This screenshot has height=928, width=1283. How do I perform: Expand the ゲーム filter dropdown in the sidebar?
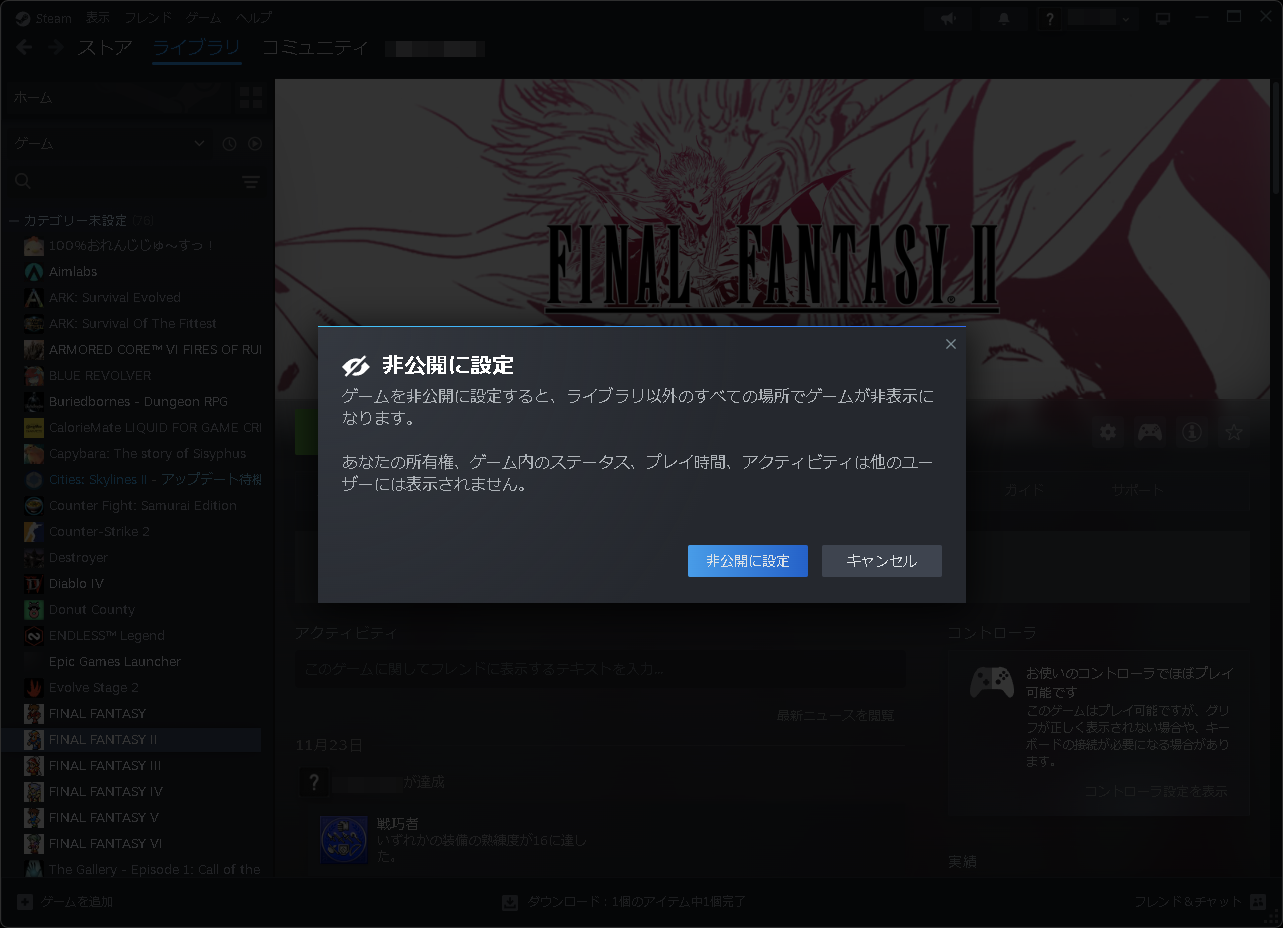(x=110, y=144)
